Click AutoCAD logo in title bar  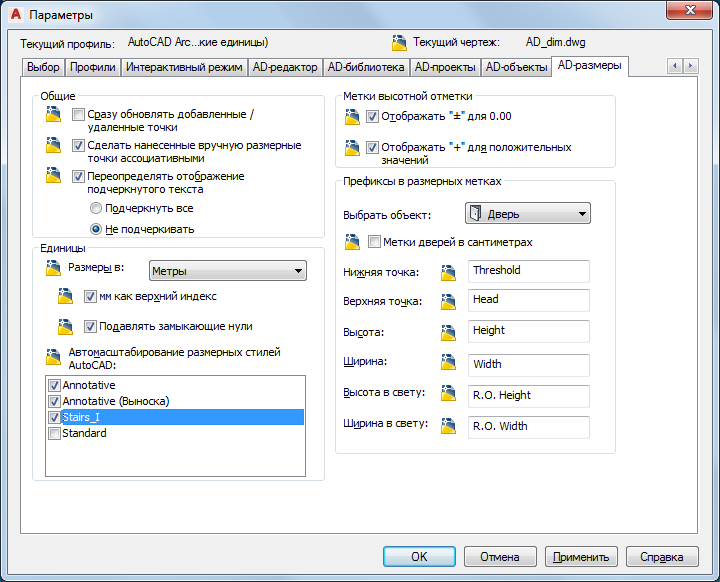tap(16, 15)
